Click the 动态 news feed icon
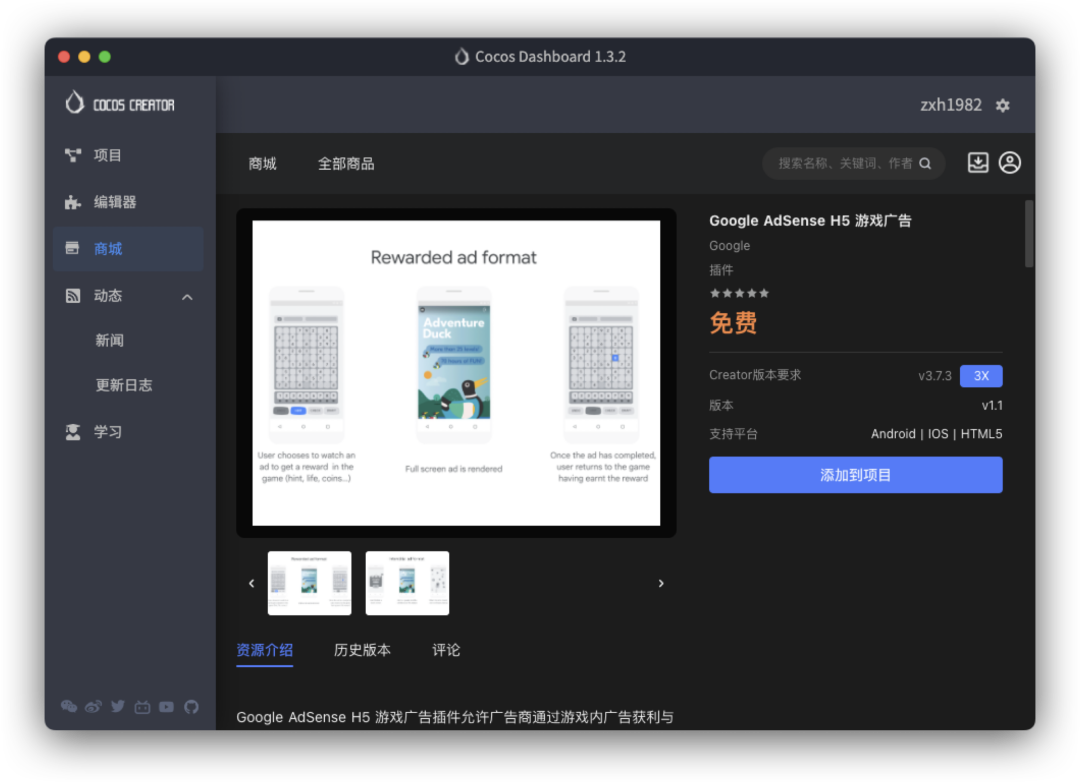The height and width of the screenshot is (782, 1080). 72,296
